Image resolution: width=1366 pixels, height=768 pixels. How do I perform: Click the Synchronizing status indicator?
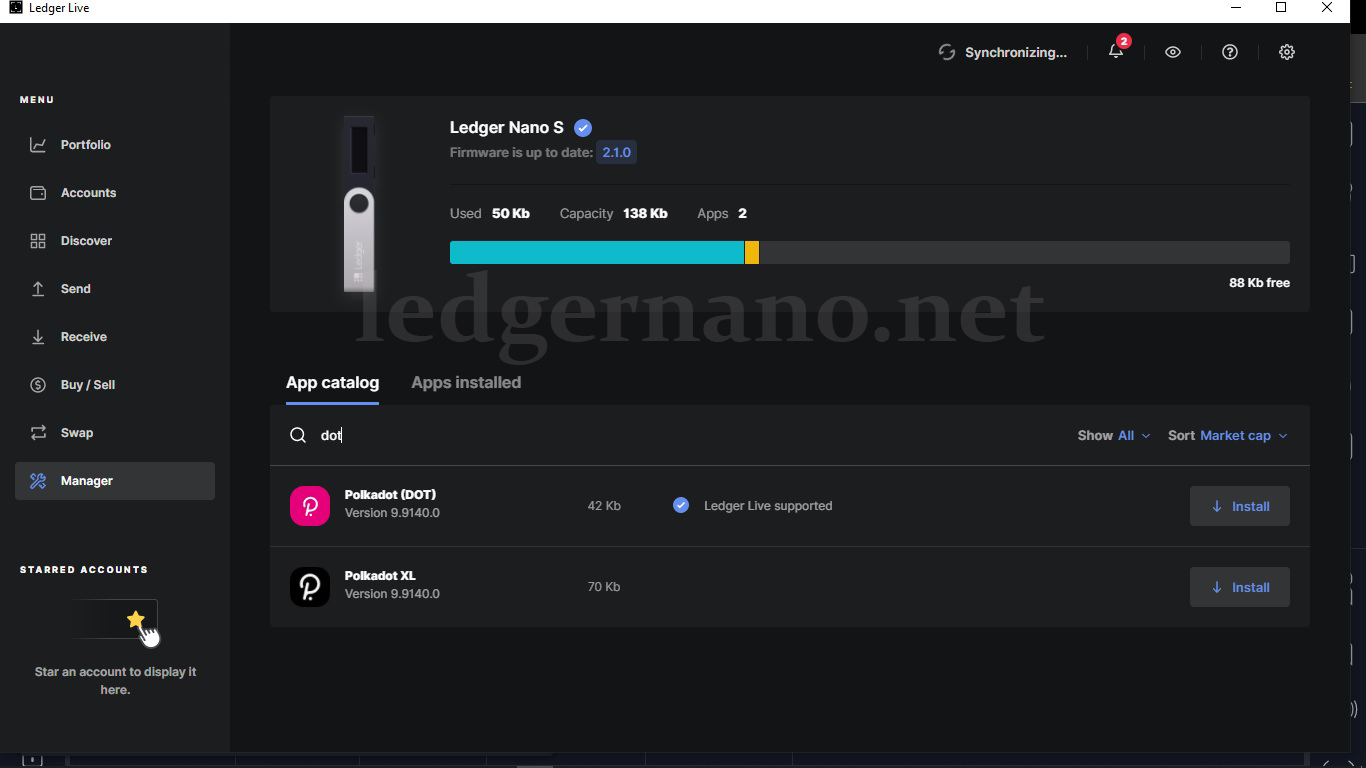1003,52
